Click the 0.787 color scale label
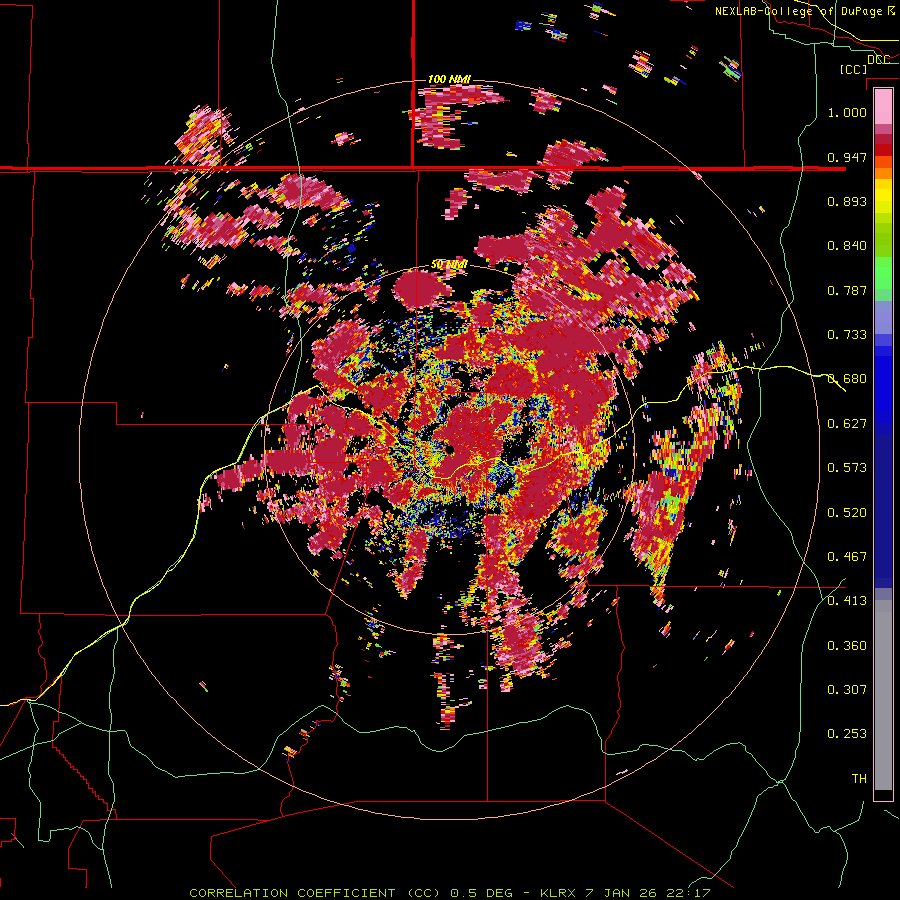This screenshot has height=900, width=900. pos(847,290)
